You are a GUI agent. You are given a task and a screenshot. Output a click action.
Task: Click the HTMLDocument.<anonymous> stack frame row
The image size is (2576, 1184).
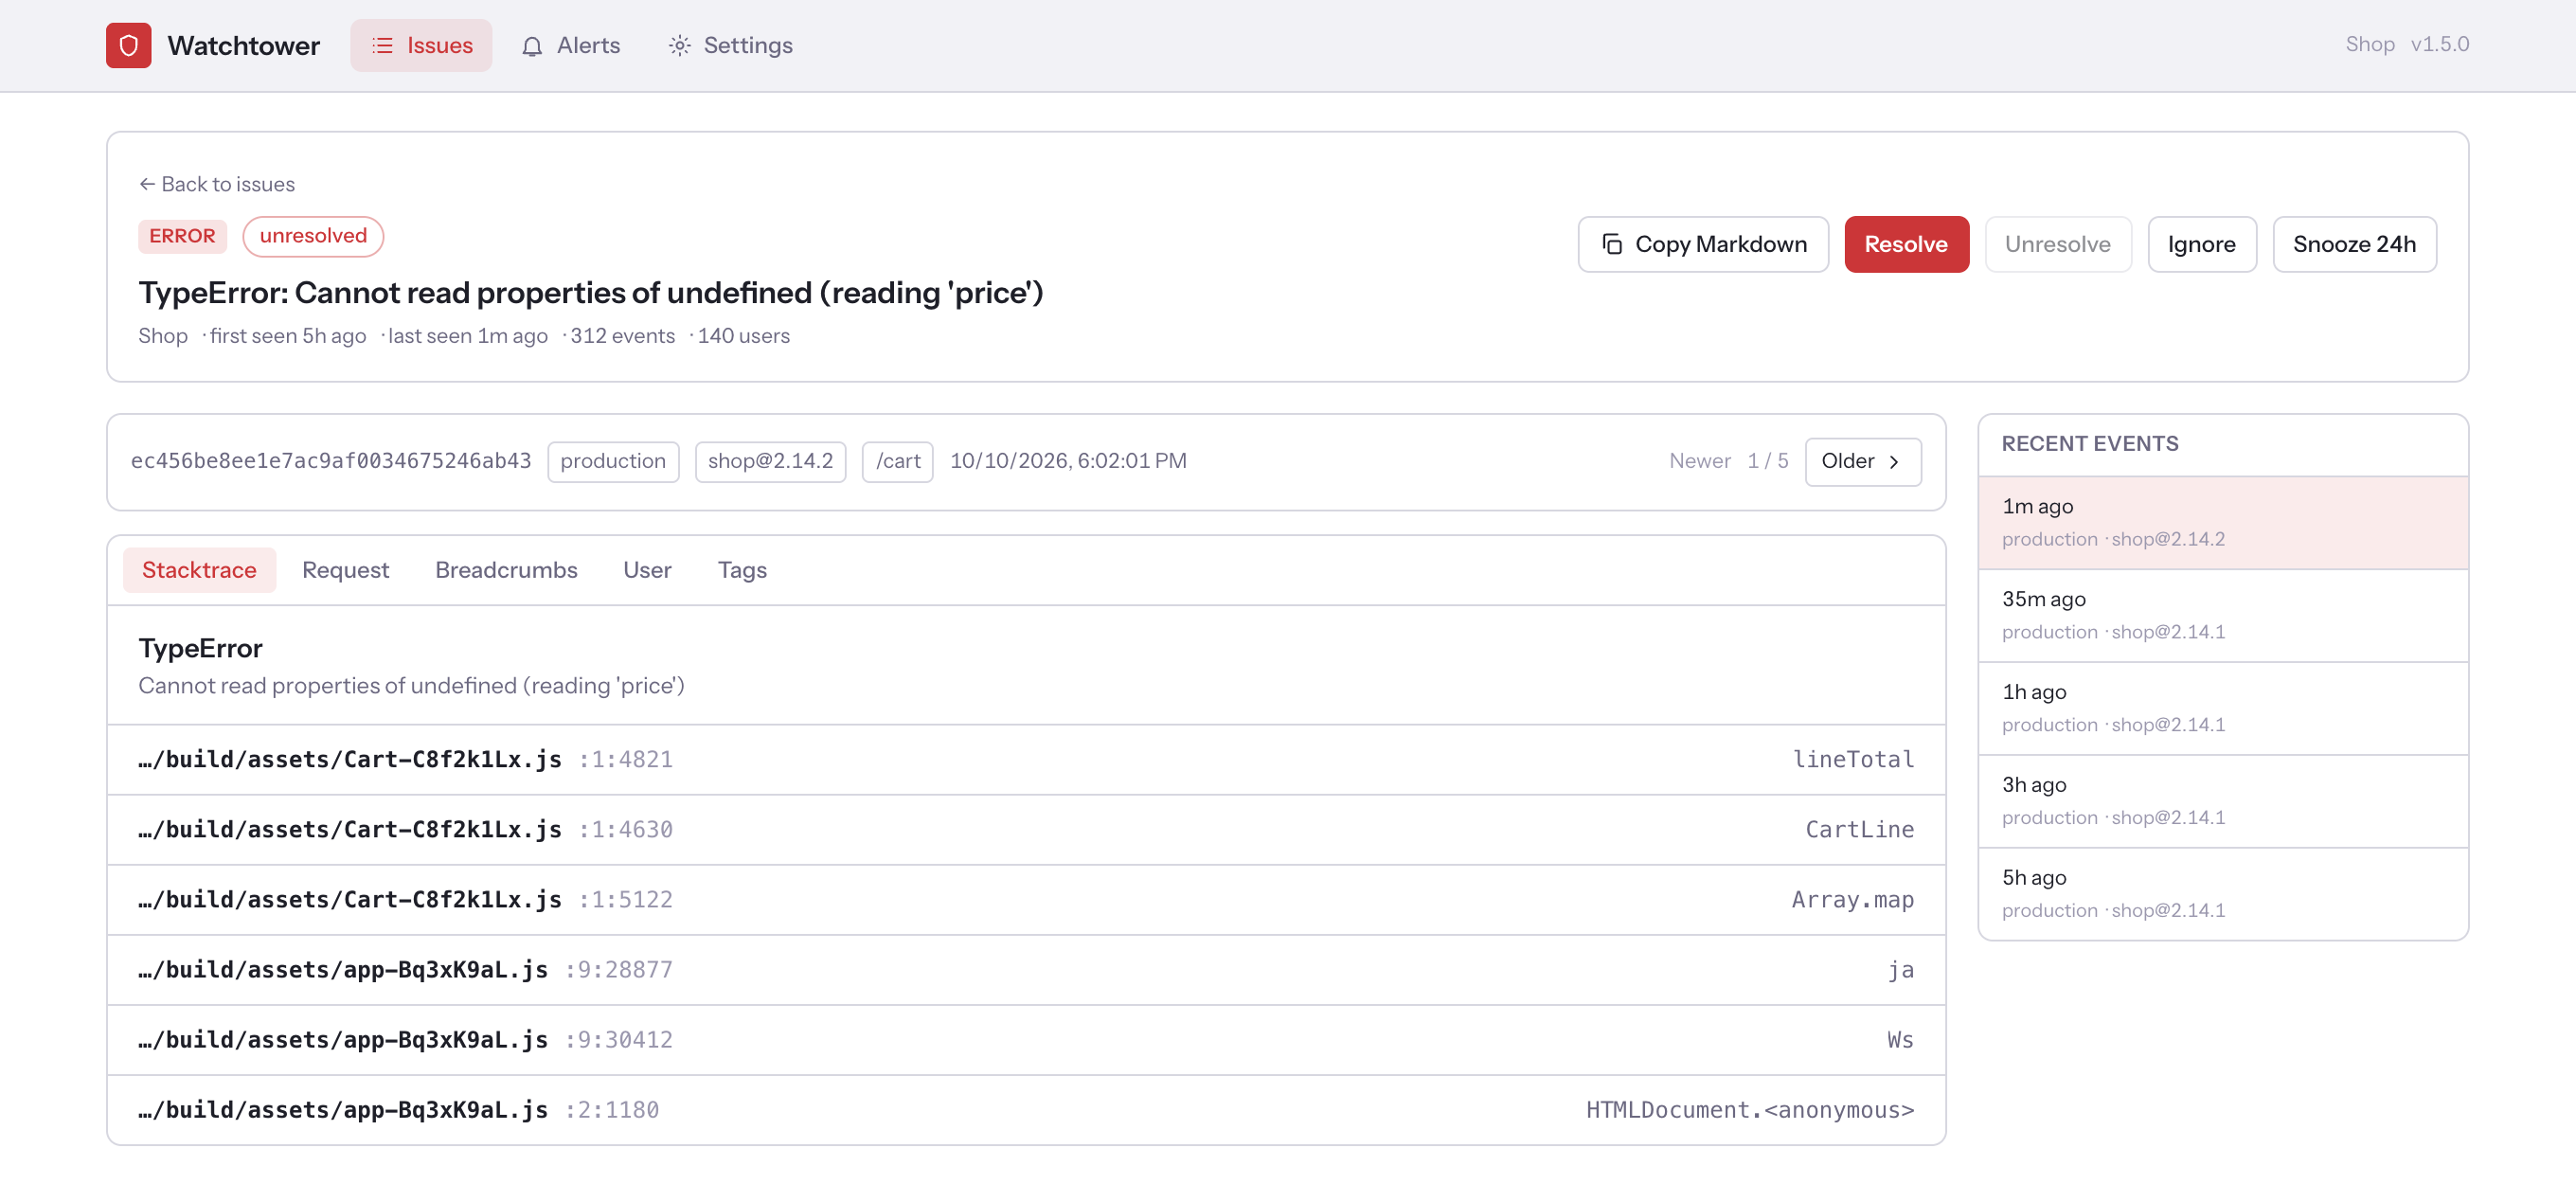point(1026,1110)
